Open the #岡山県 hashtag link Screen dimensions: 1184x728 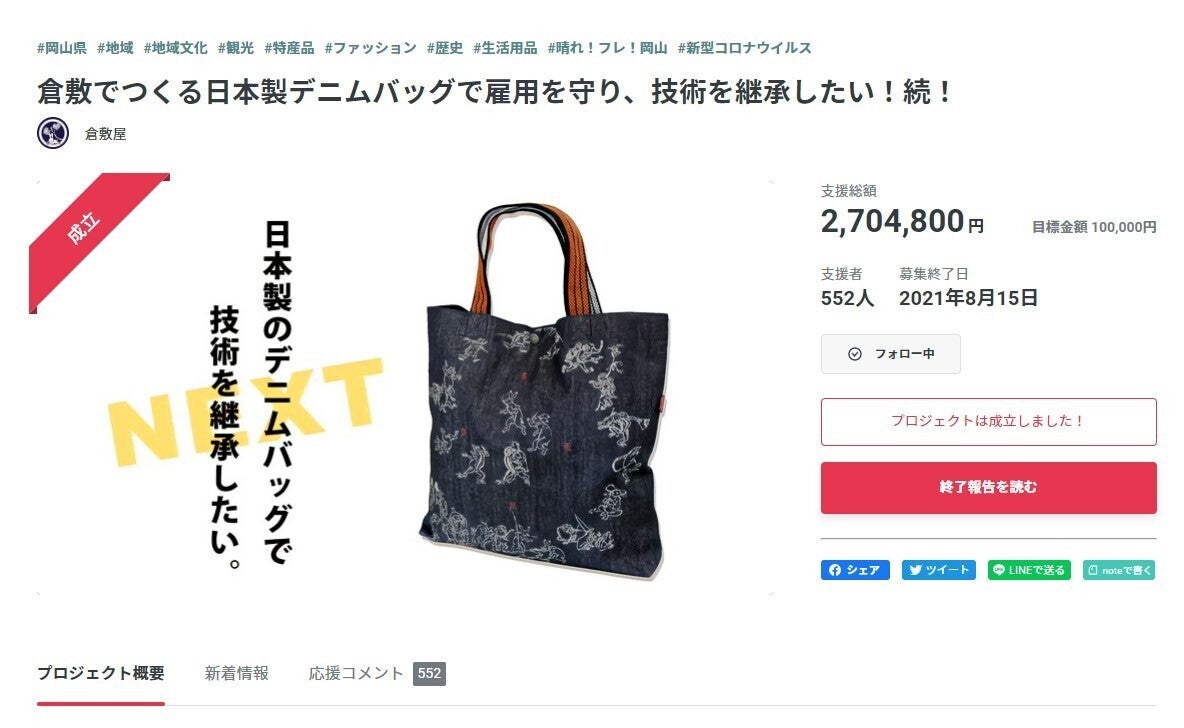(62, 48)
